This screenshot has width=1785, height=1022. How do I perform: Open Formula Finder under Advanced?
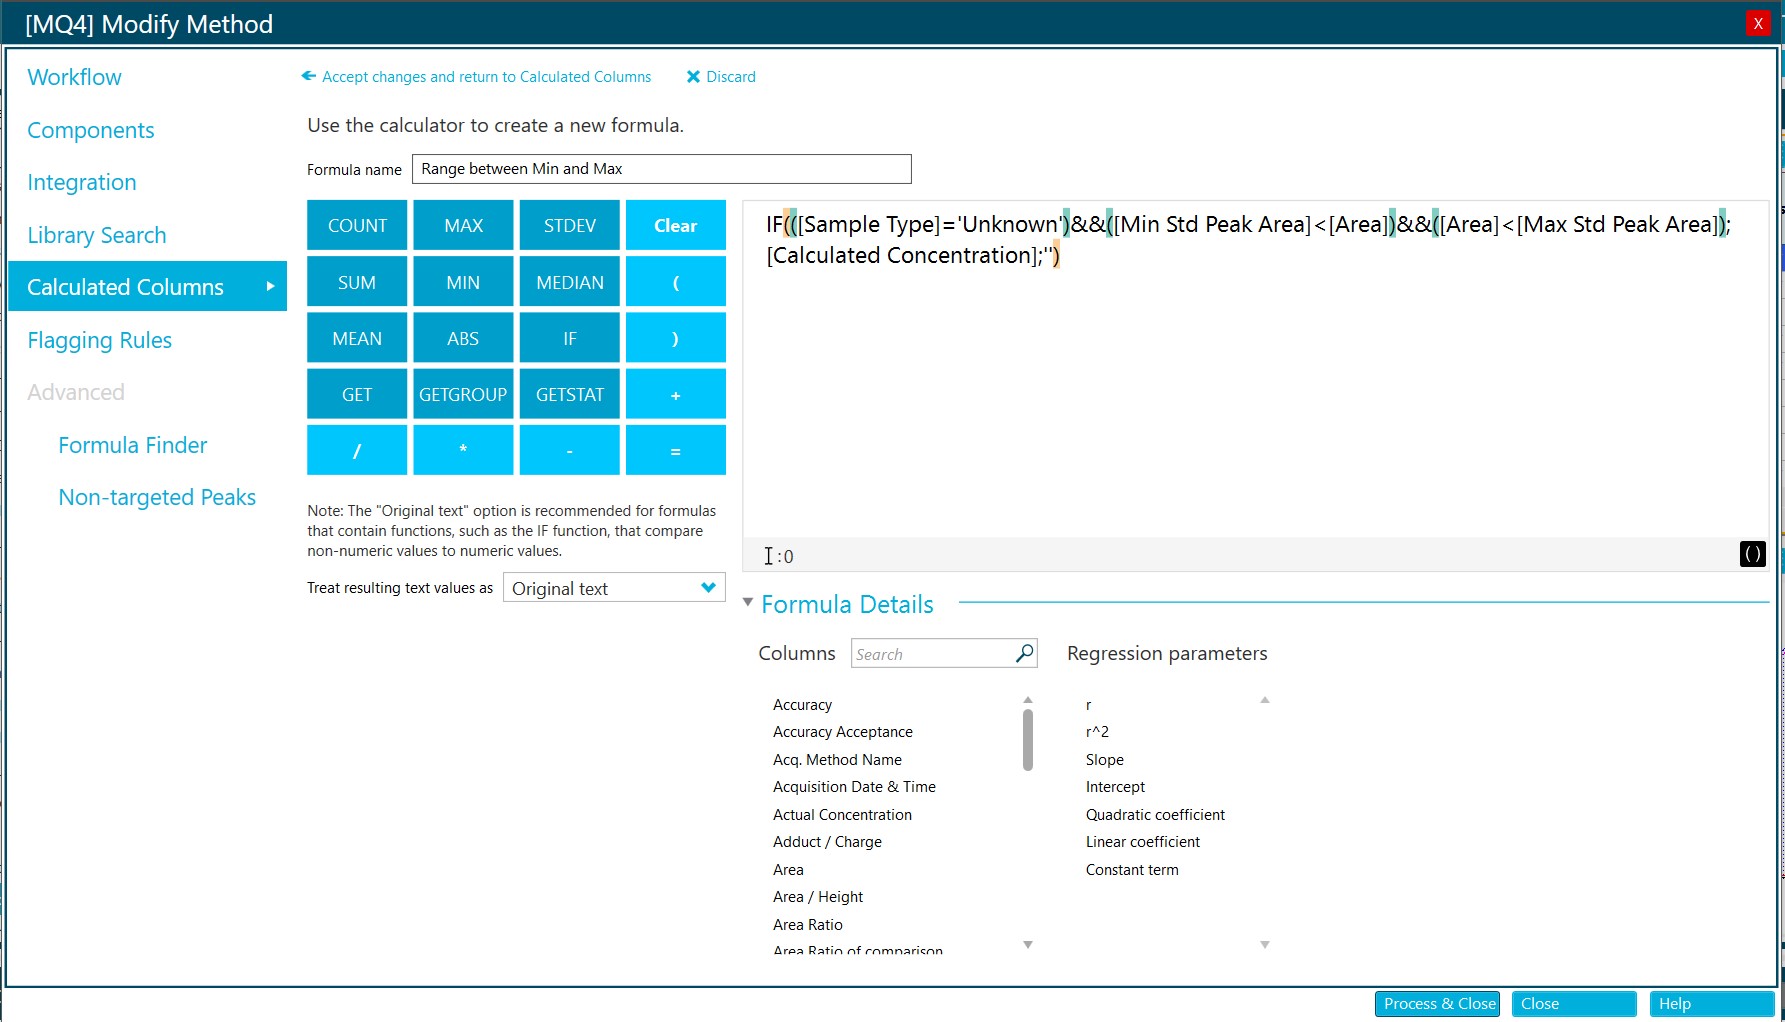[133, 445]
